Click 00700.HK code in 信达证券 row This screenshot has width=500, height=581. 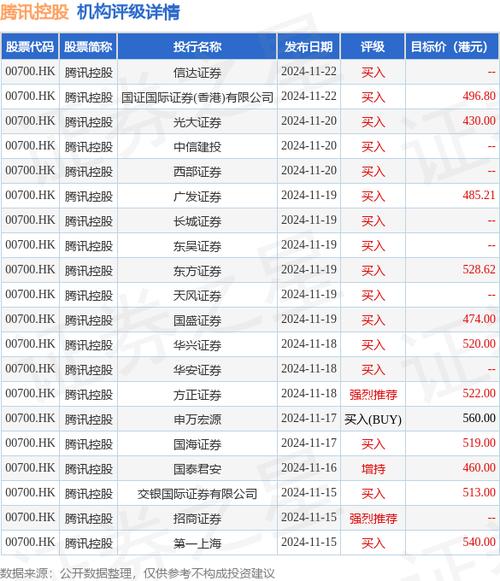tap(30, 71)
